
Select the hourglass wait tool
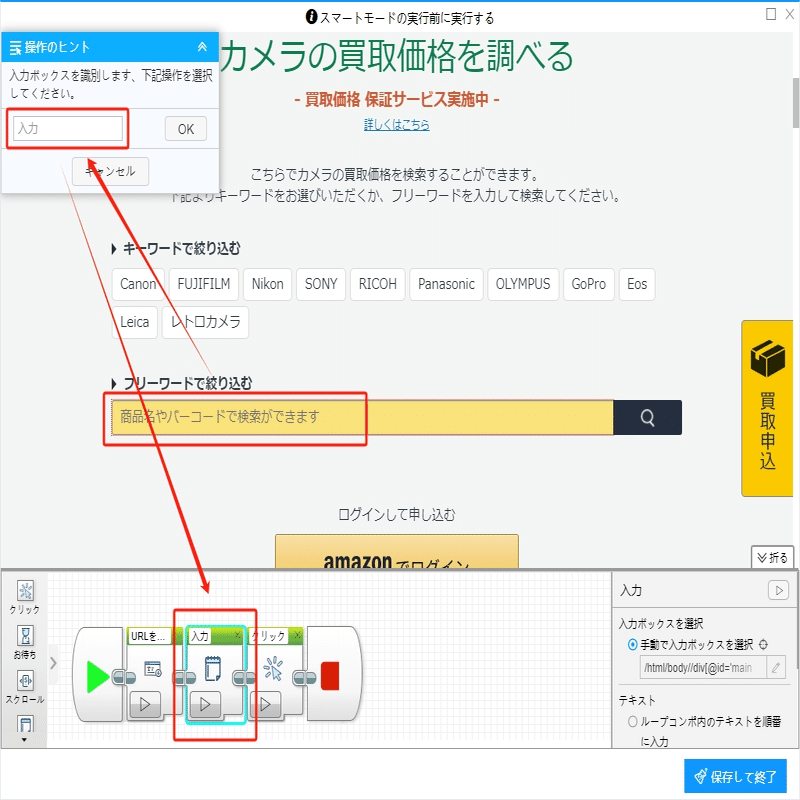(26, 636)
